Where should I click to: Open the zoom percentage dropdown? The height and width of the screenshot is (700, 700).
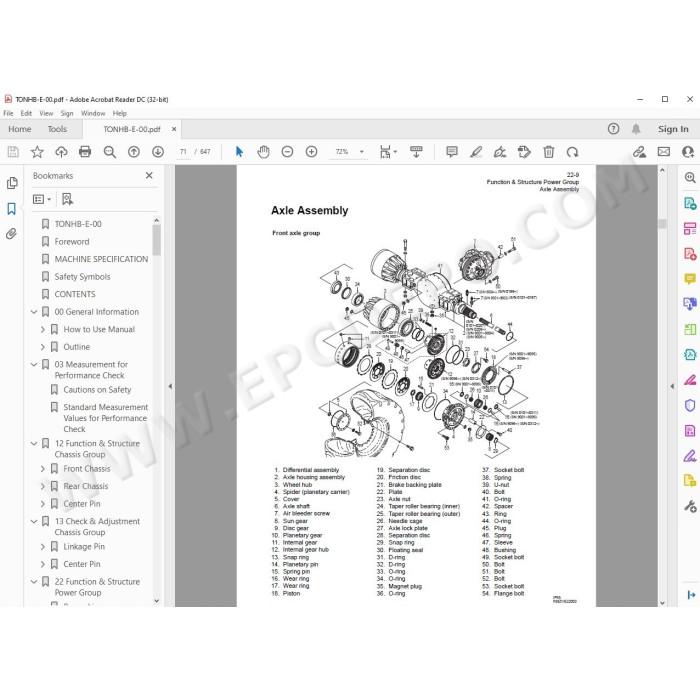coord(362,152)
